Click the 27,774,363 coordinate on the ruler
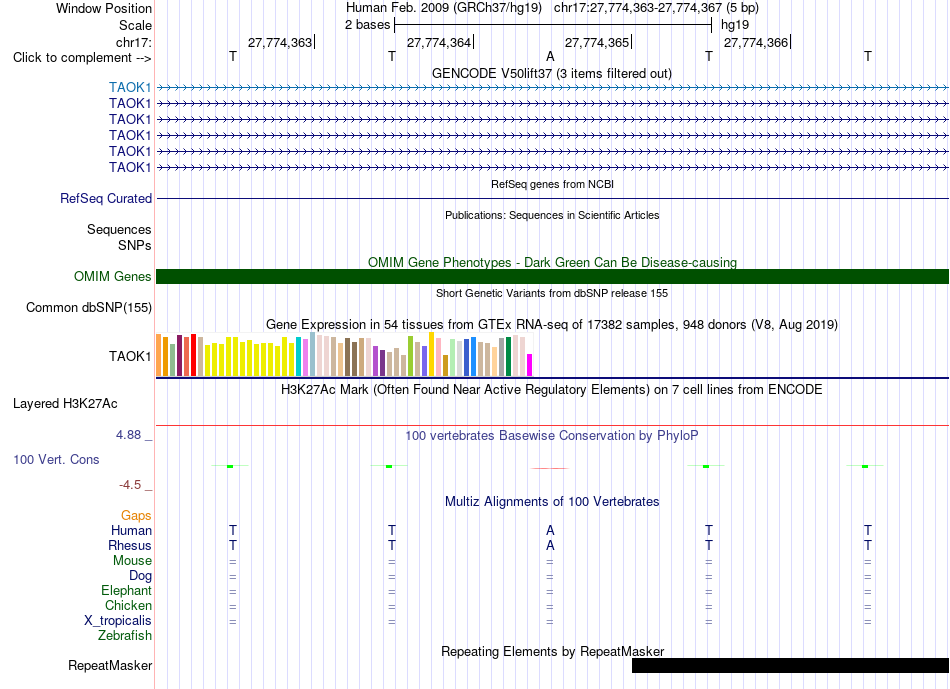 (280, 42)
